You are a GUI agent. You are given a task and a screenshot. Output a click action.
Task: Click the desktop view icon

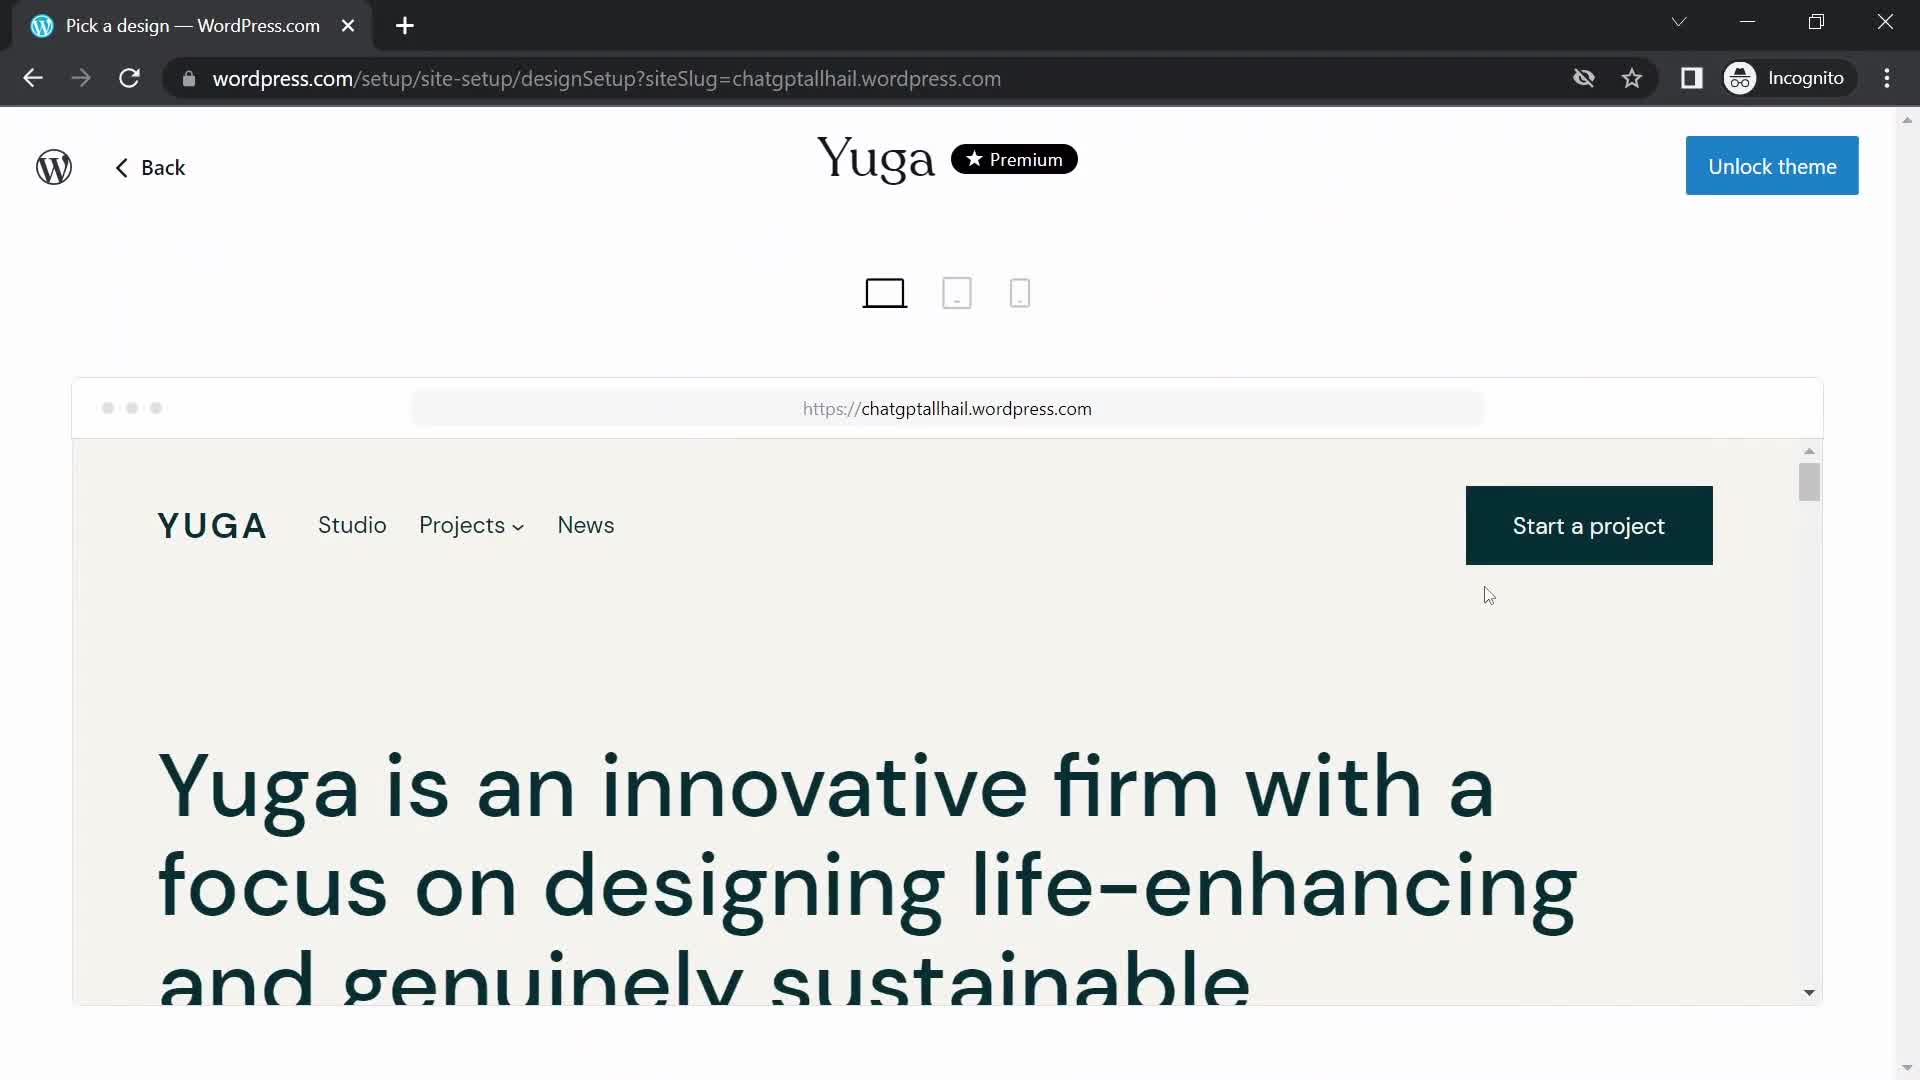[x=884, y=293]
